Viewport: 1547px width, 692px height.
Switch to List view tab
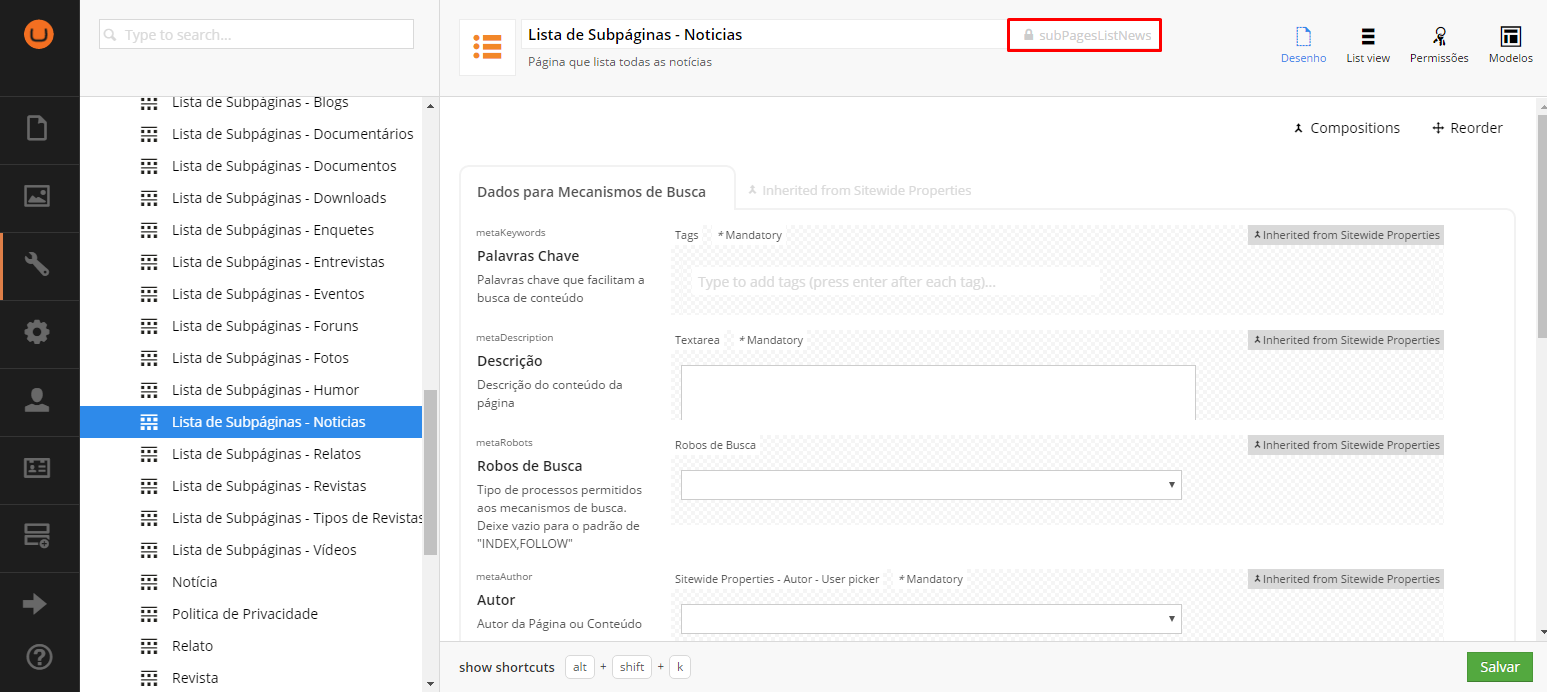click(1367, 45)
